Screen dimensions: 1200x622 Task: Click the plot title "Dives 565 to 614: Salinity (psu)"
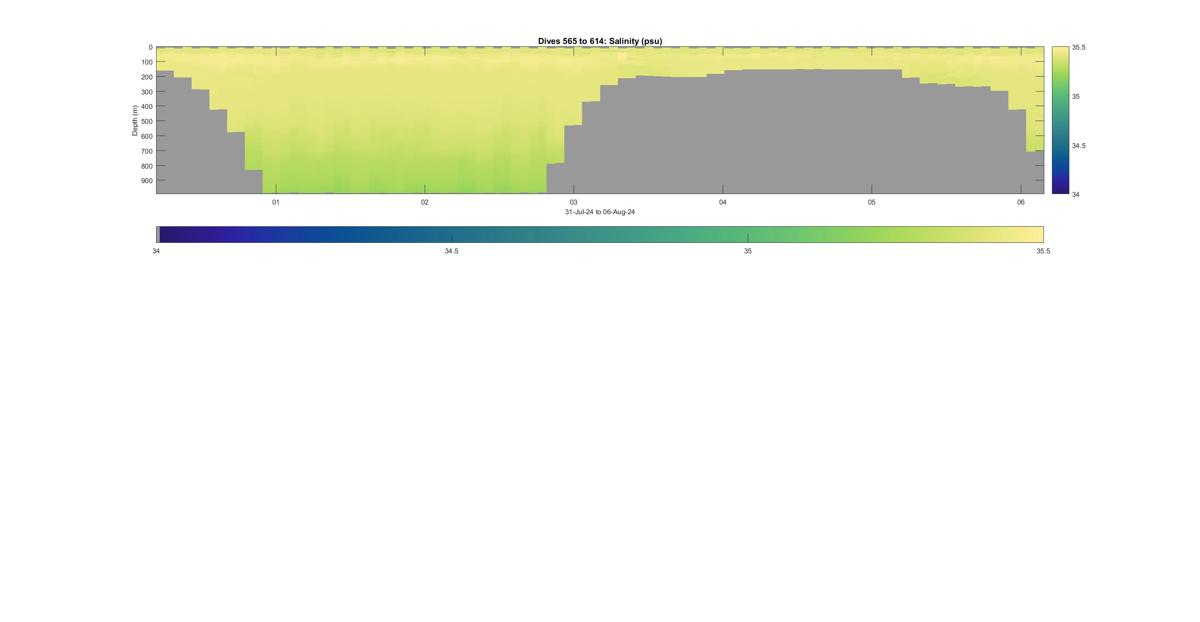pyautogui.click(x=600, y=41)
